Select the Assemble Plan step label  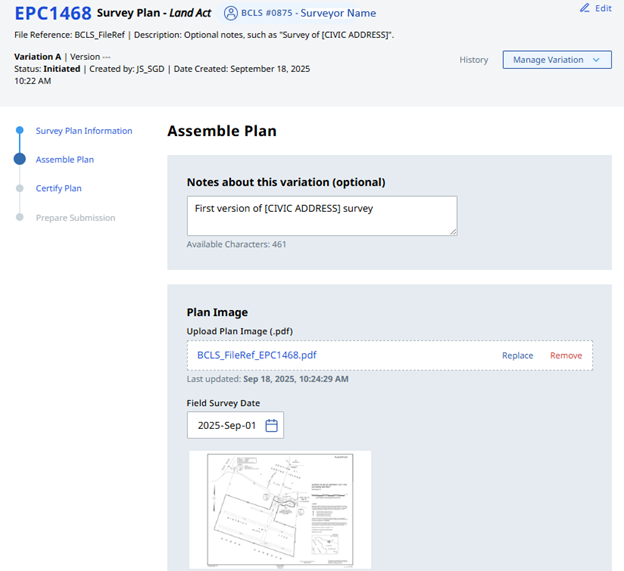(x=65, y=160)
